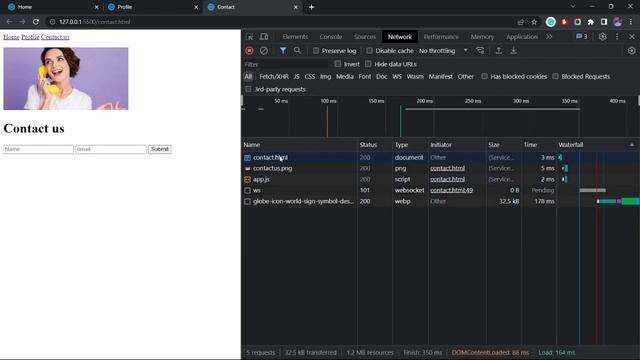The width and height of the screenshot is (640, 360).
Task: Filter requests by CSS type
Action: [310, 76]
